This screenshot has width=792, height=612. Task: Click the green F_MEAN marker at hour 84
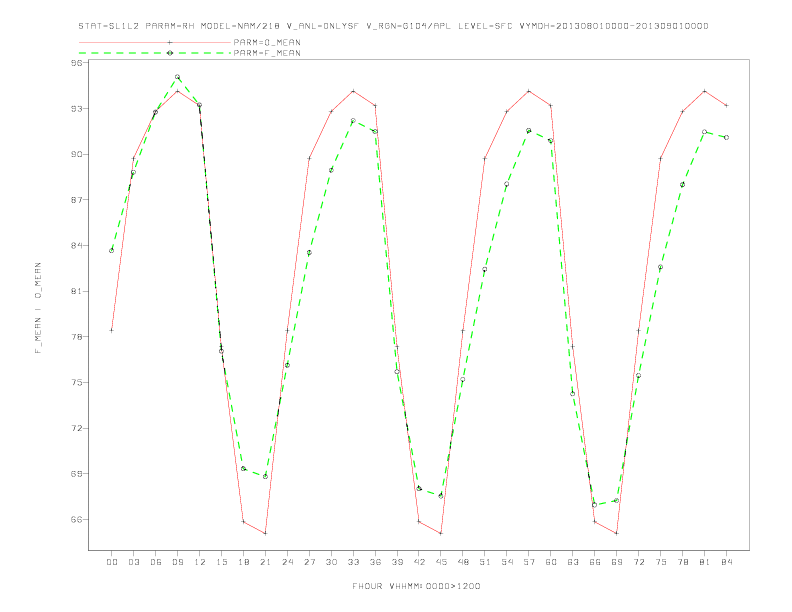[726, 137]
